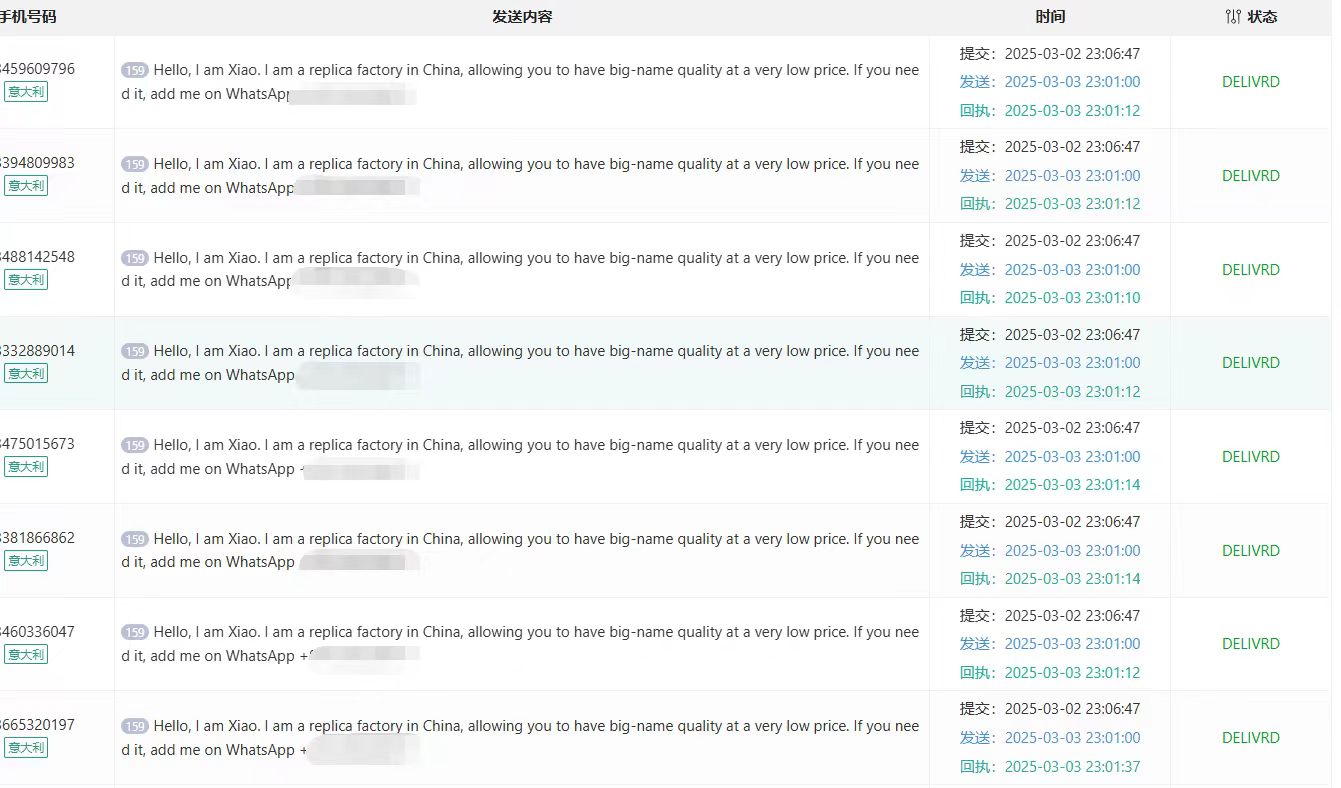The height and width of the screenshot is (788, 1341).
Task: Click the 159 badge in row ending 394809983
Action: coord(135,165)
